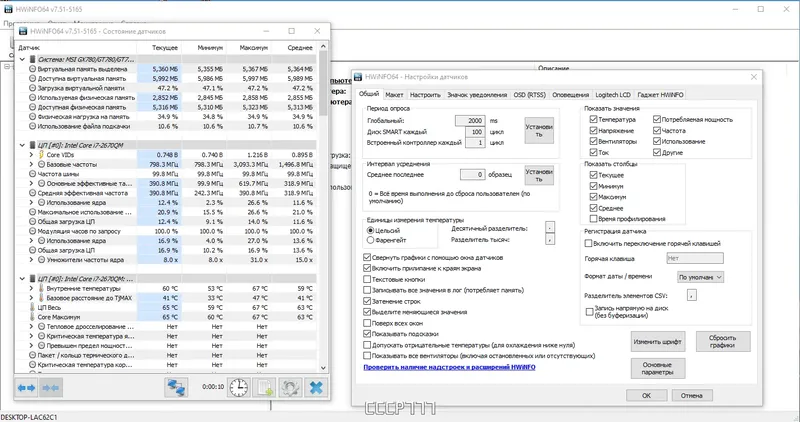Expand Критическая температура я... row

(x=31, y=336)
